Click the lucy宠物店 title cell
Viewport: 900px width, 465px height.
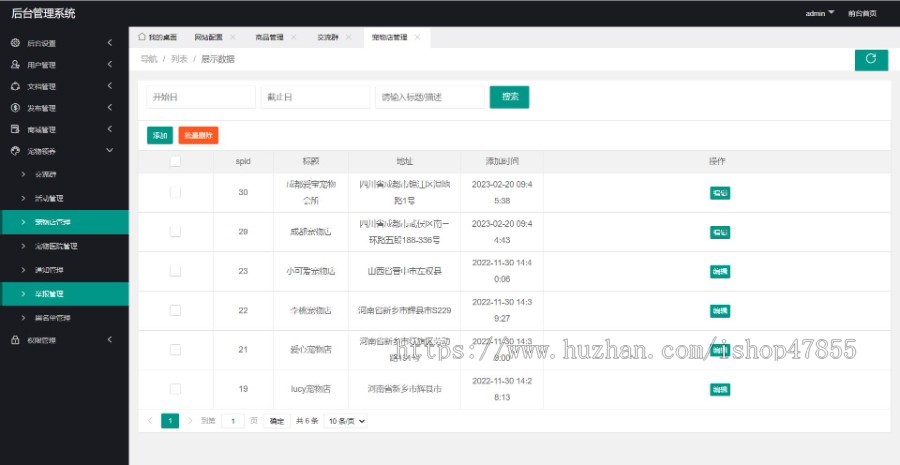click(311, 389)
